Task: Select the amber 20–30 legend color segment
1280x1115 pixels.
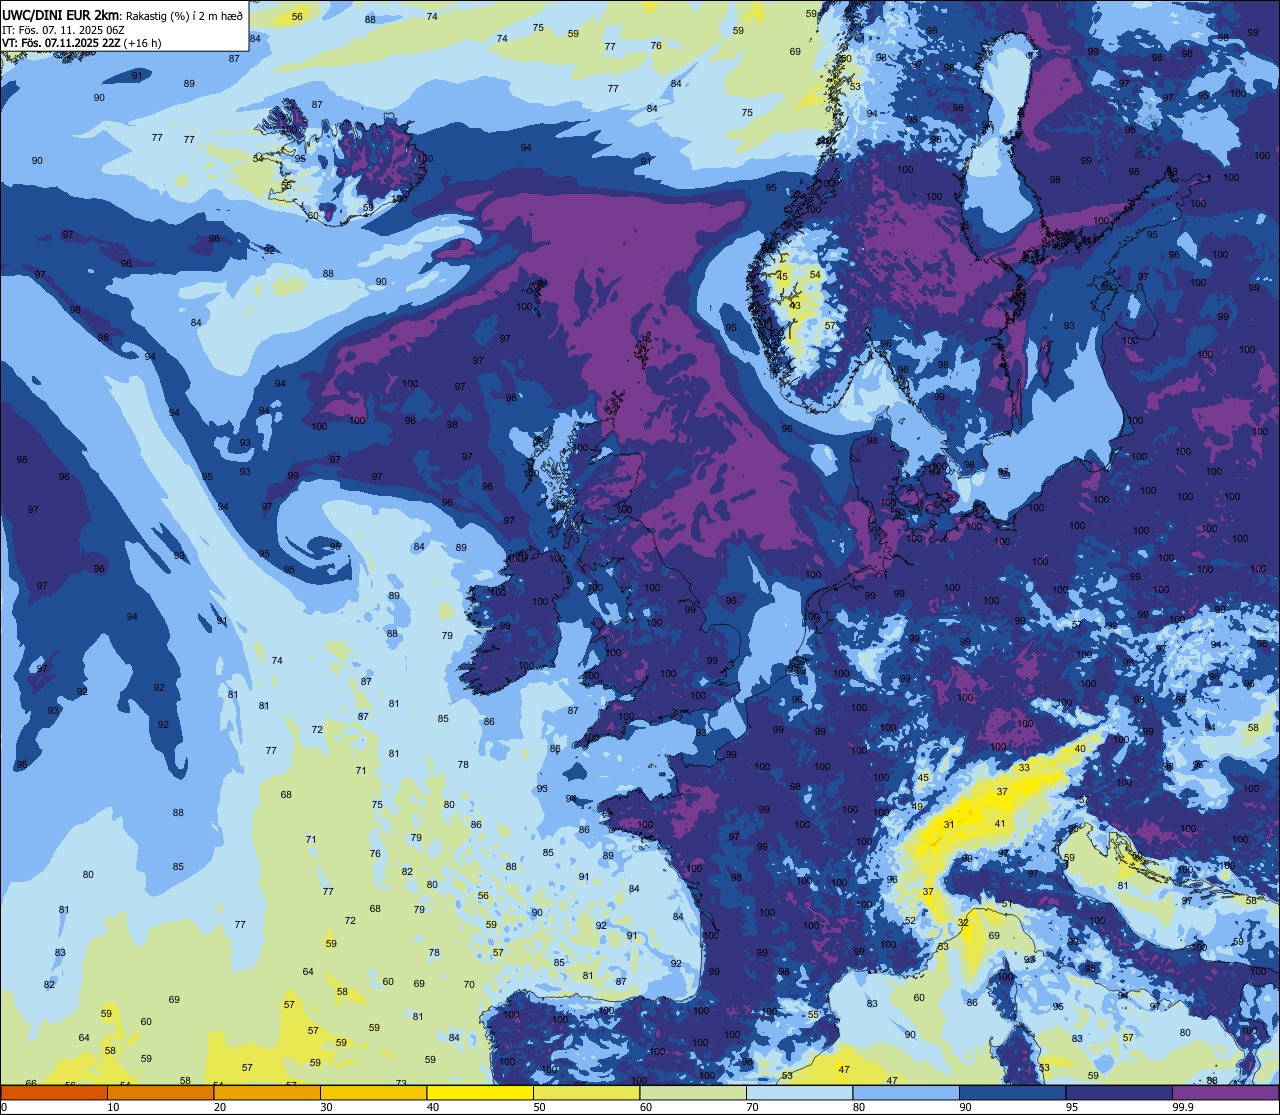Action: [x=267, y=1093]
